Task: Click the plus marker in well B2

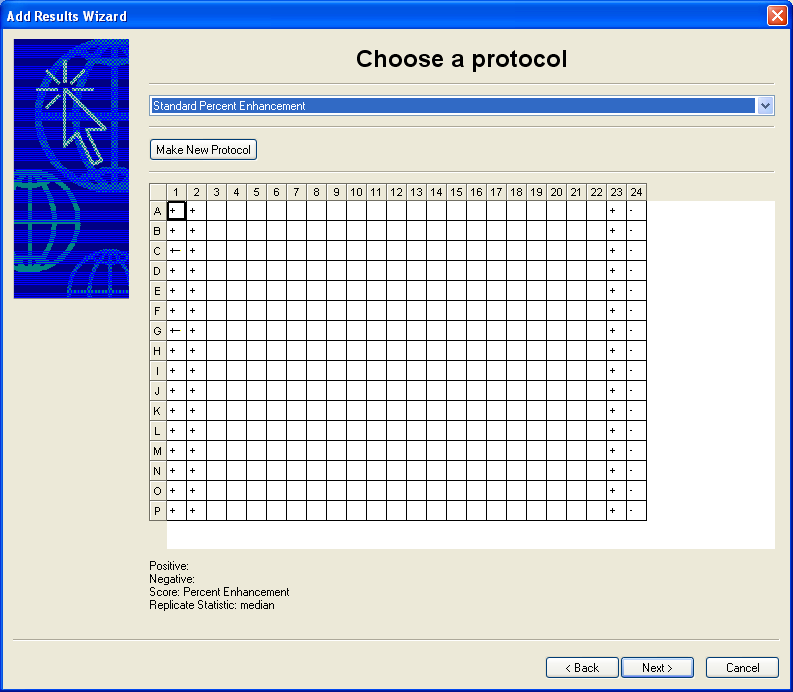Action: 196,231
